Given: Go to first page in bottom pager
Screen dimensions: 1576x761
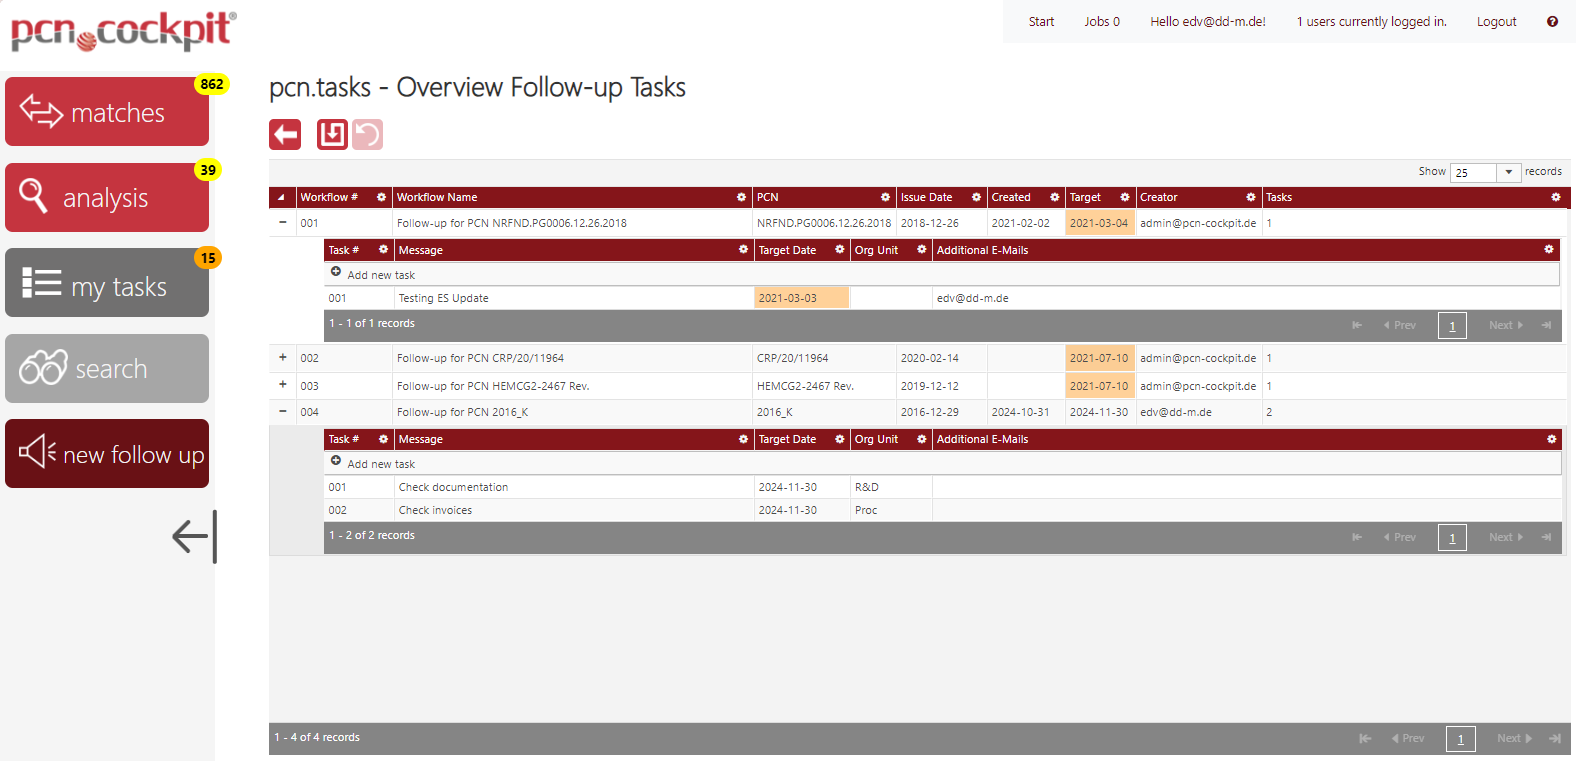Looking at the screenshot, I should coord(1365,738).
